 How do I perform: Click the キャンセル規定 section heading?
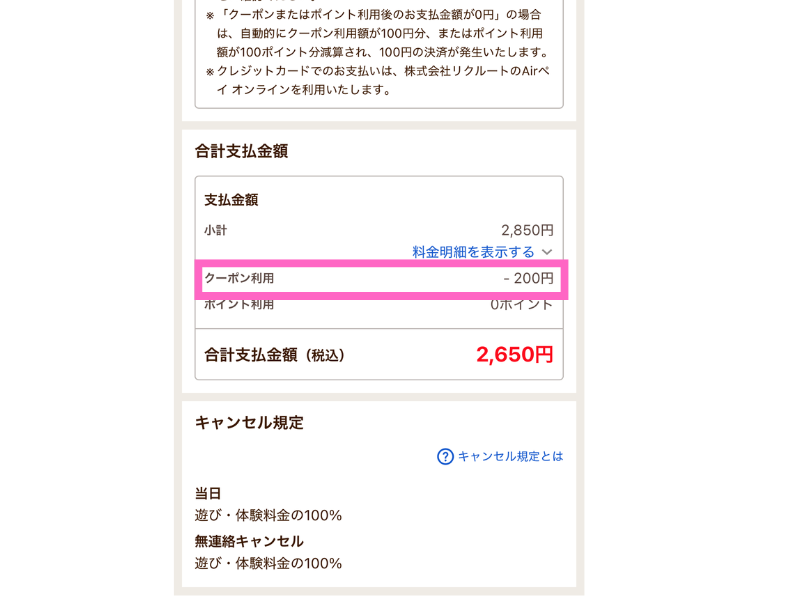pos(249,422)
